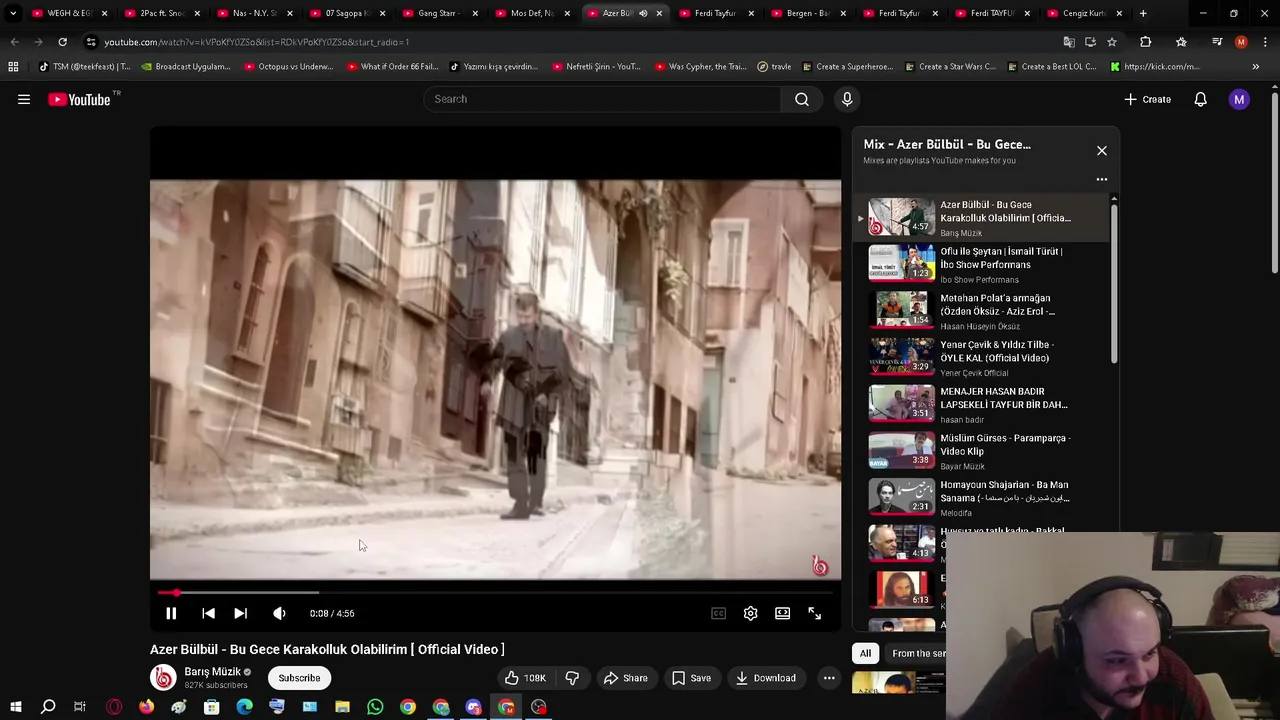The width and height of the screenshot is (1280, 720).
Task: Open Windows taskbar search
Action: coord(47,707)
